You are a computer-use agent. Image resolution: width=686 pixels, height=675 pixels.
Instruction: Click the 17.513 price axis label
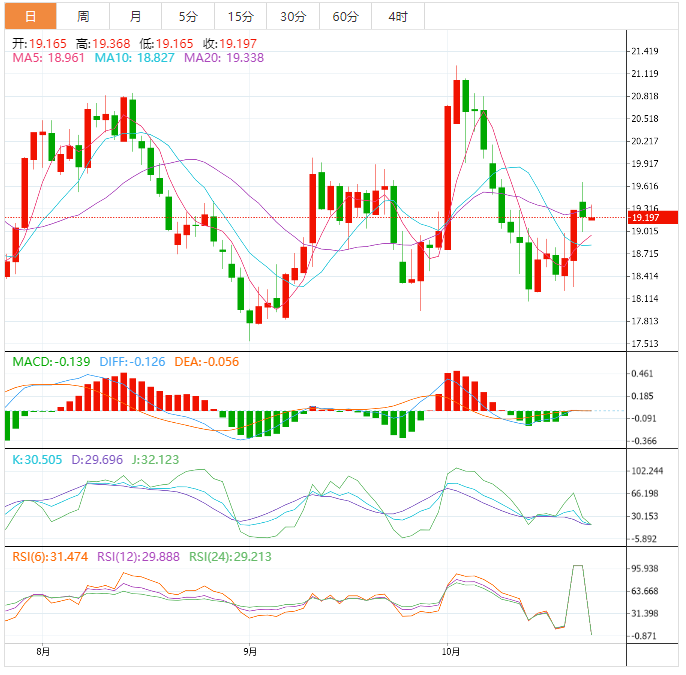coord(645,344)
